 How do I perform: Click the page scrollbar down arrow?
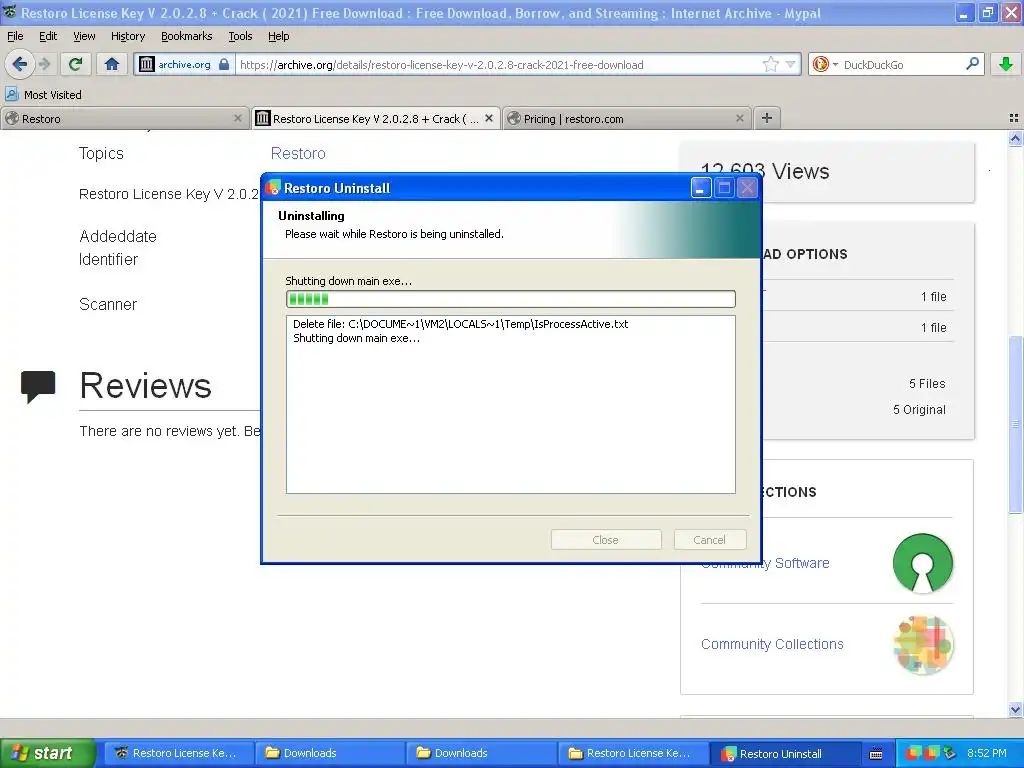pyautogui.click(x=1015, y=710)
